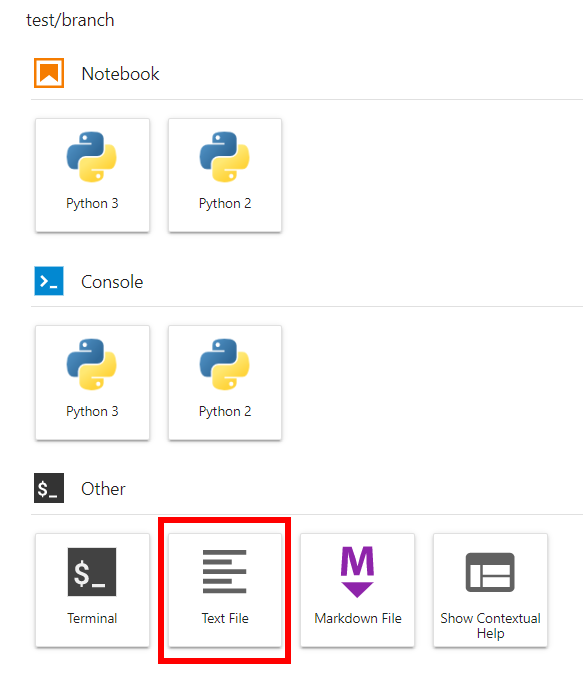
Task: Open the Show Contextual Help card
Action: (490, 590)
